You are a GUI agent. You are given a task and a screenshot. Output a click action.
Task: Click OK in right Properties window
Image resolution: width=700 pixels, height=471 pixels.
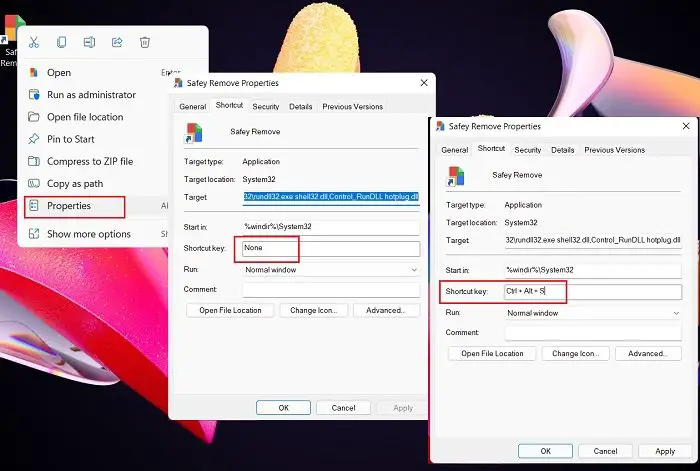546,451
